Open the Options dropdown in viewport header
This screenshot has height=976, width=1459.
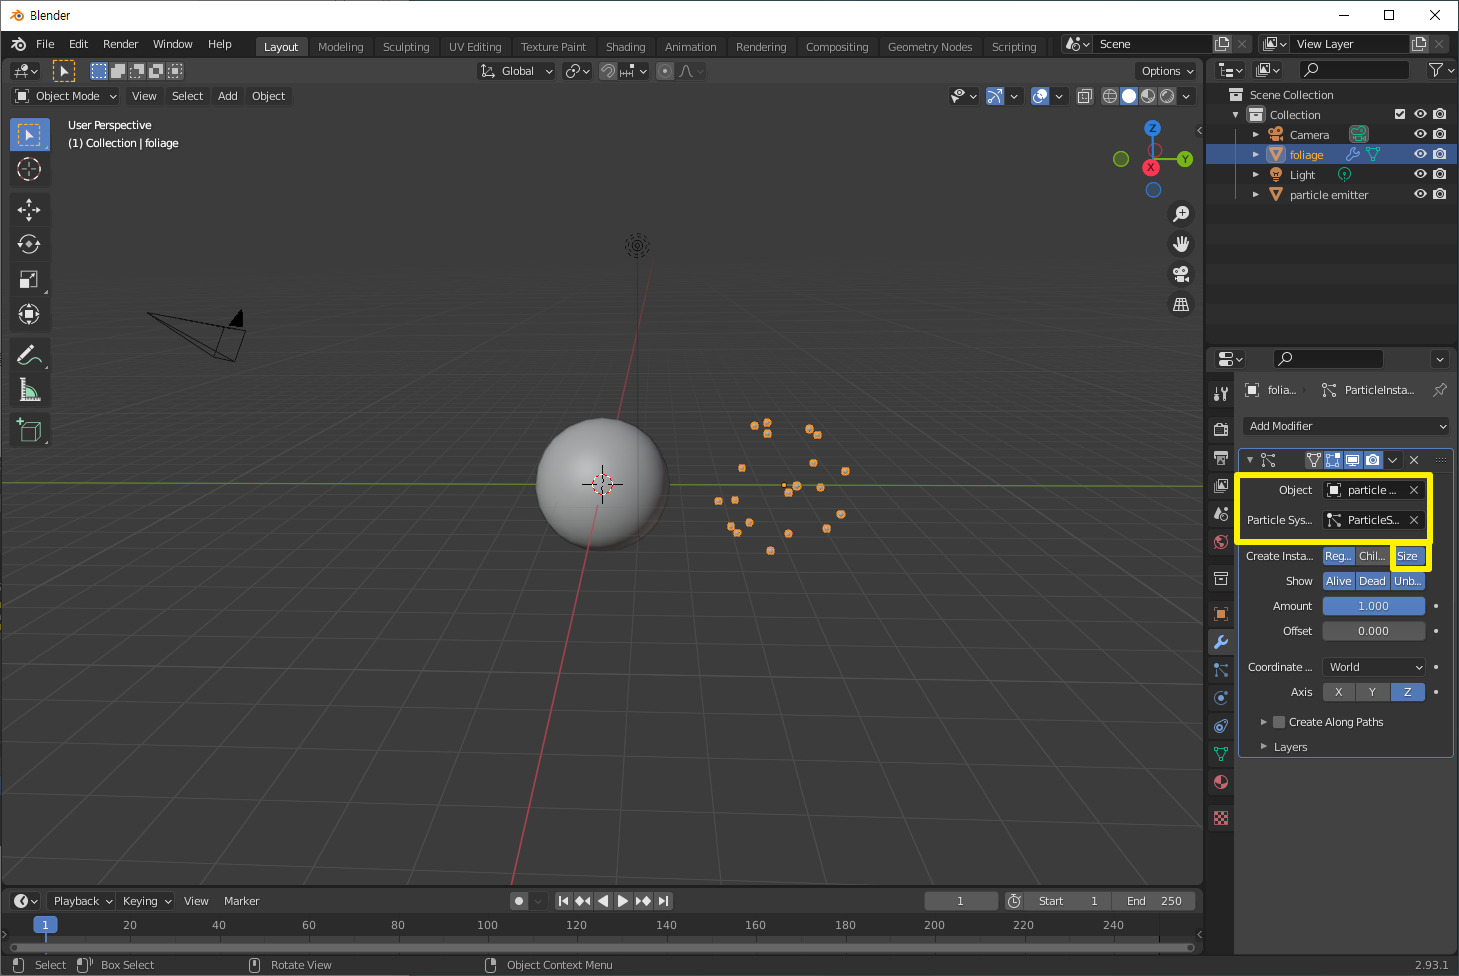click(1167, 71)
